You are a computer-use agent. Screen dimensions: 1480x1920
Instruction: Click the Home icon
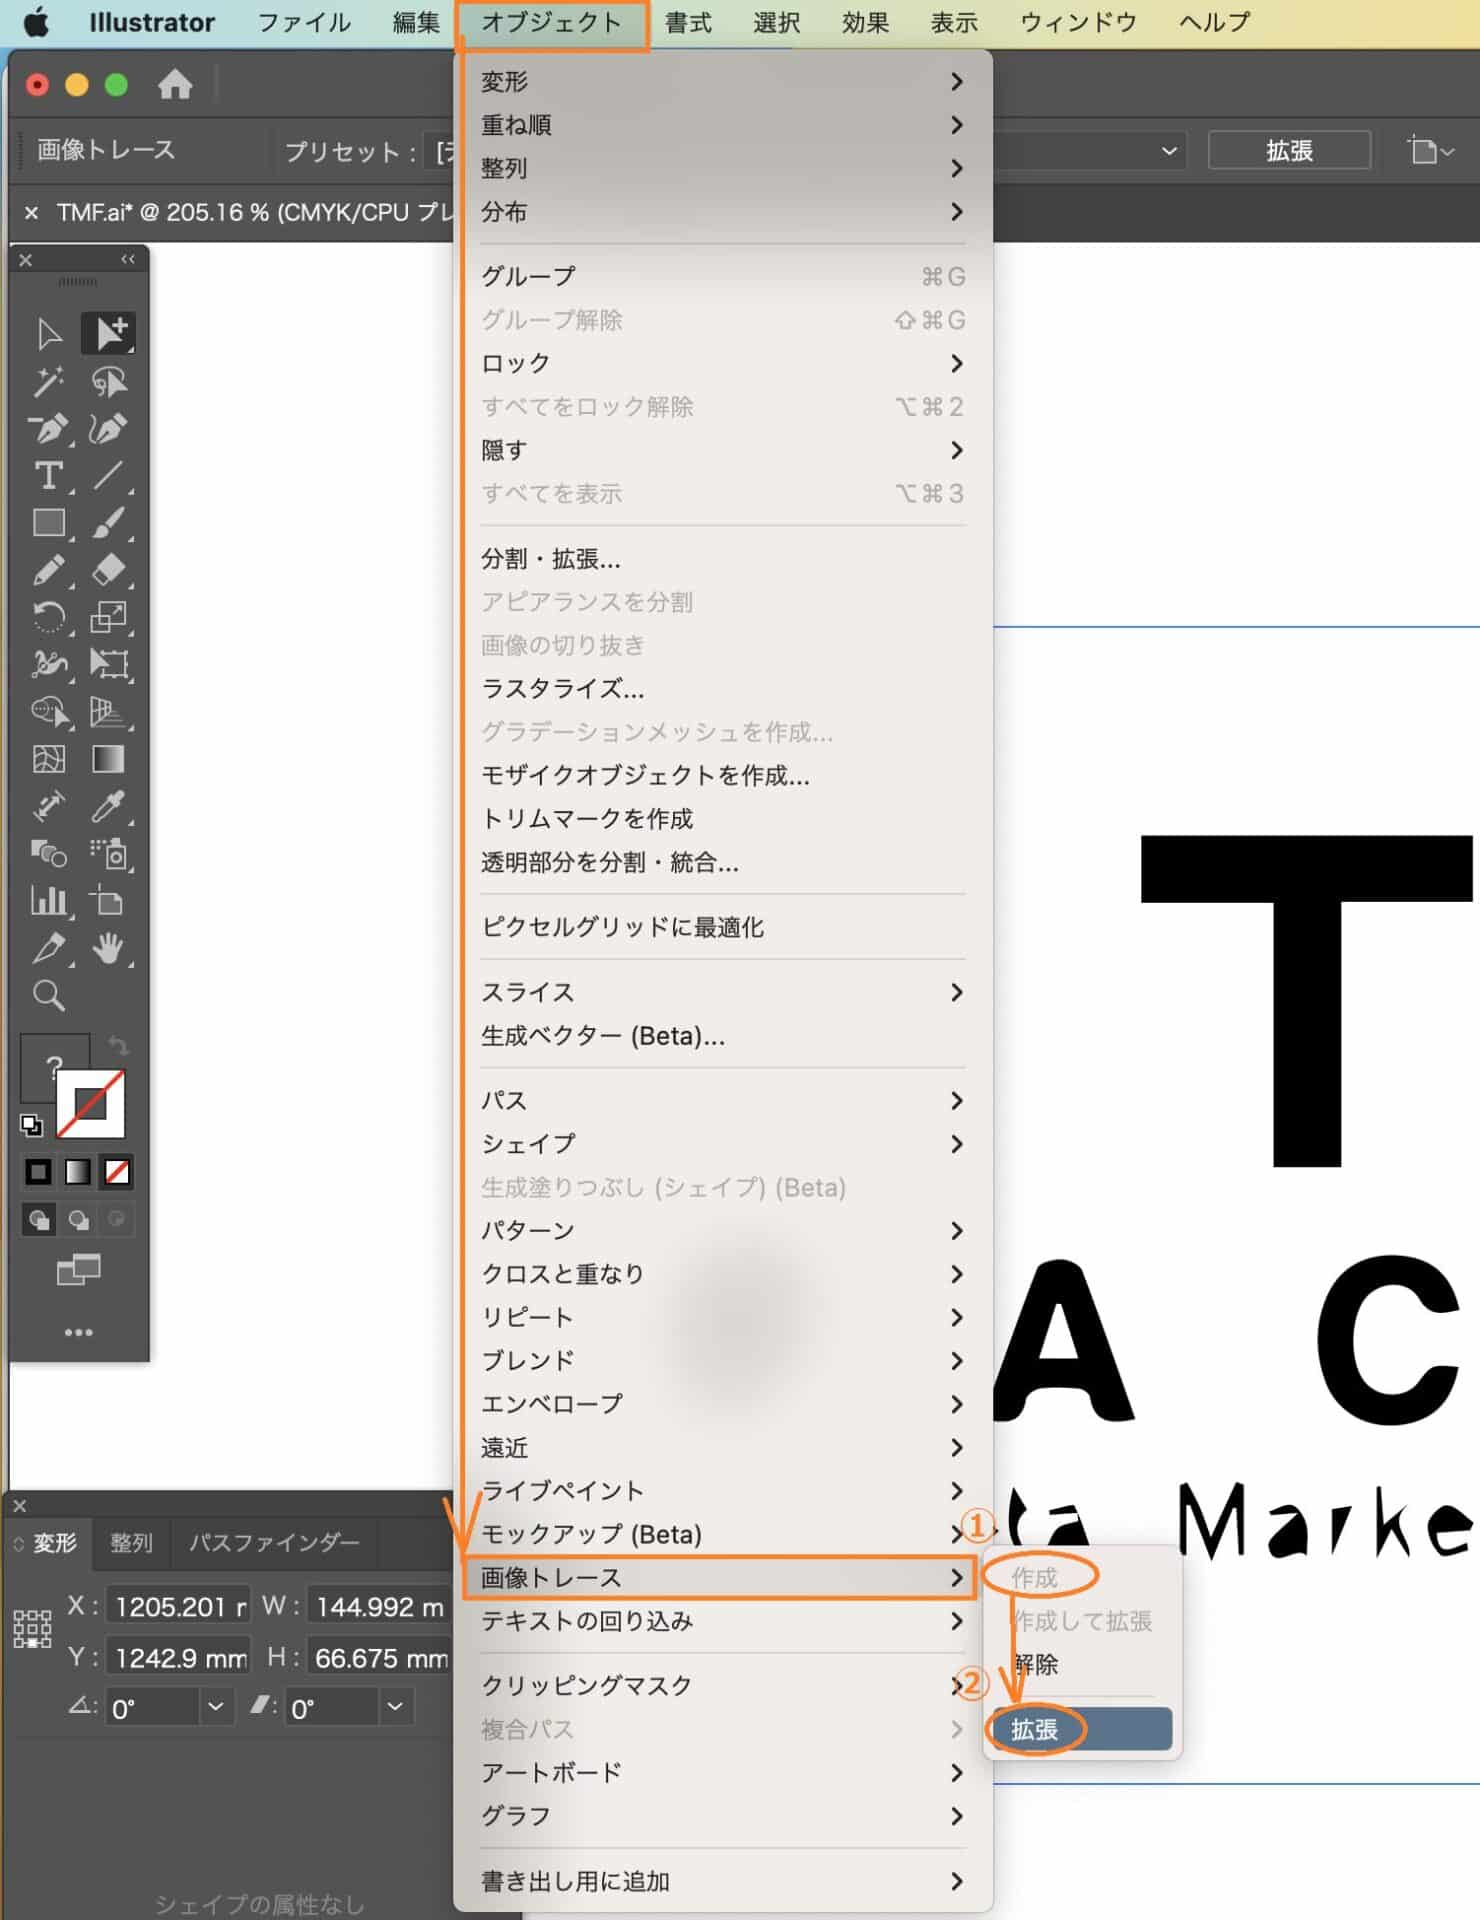tap(175, 85)
